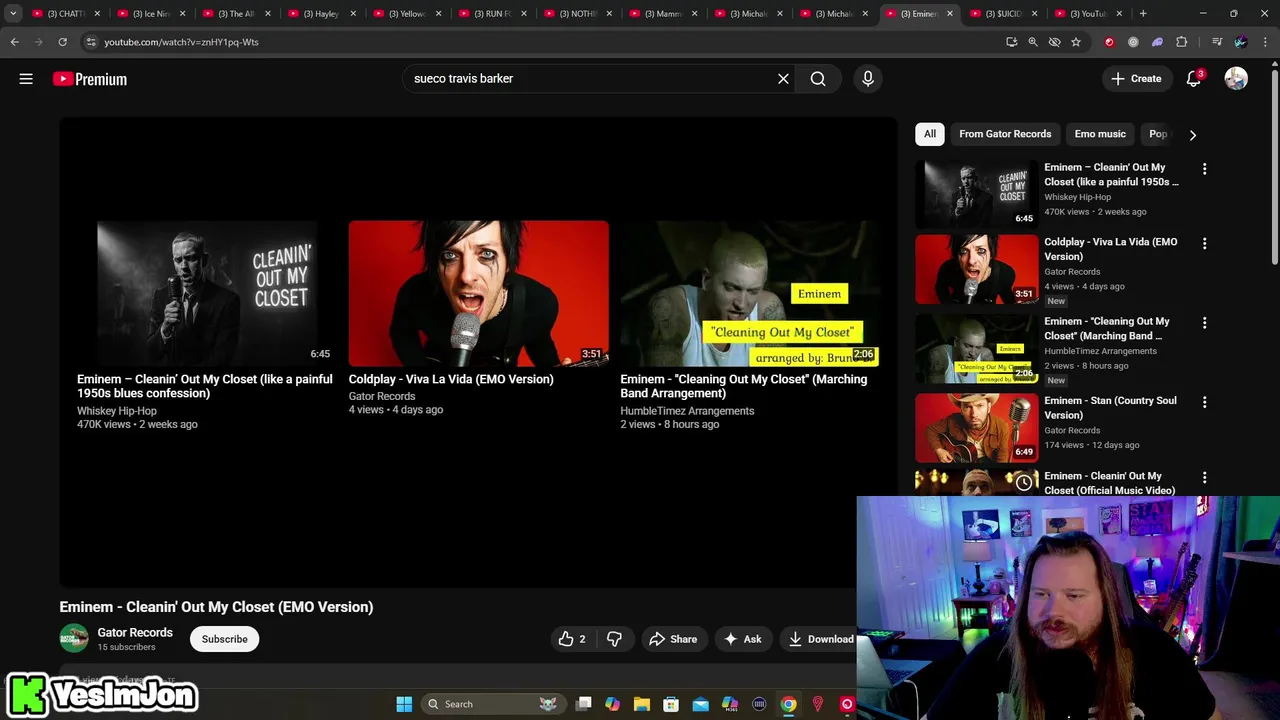Open options for Marching Band sidebar video
Image resolution: width=1280 pixels, height=720 pixels.
(1204, 323)
